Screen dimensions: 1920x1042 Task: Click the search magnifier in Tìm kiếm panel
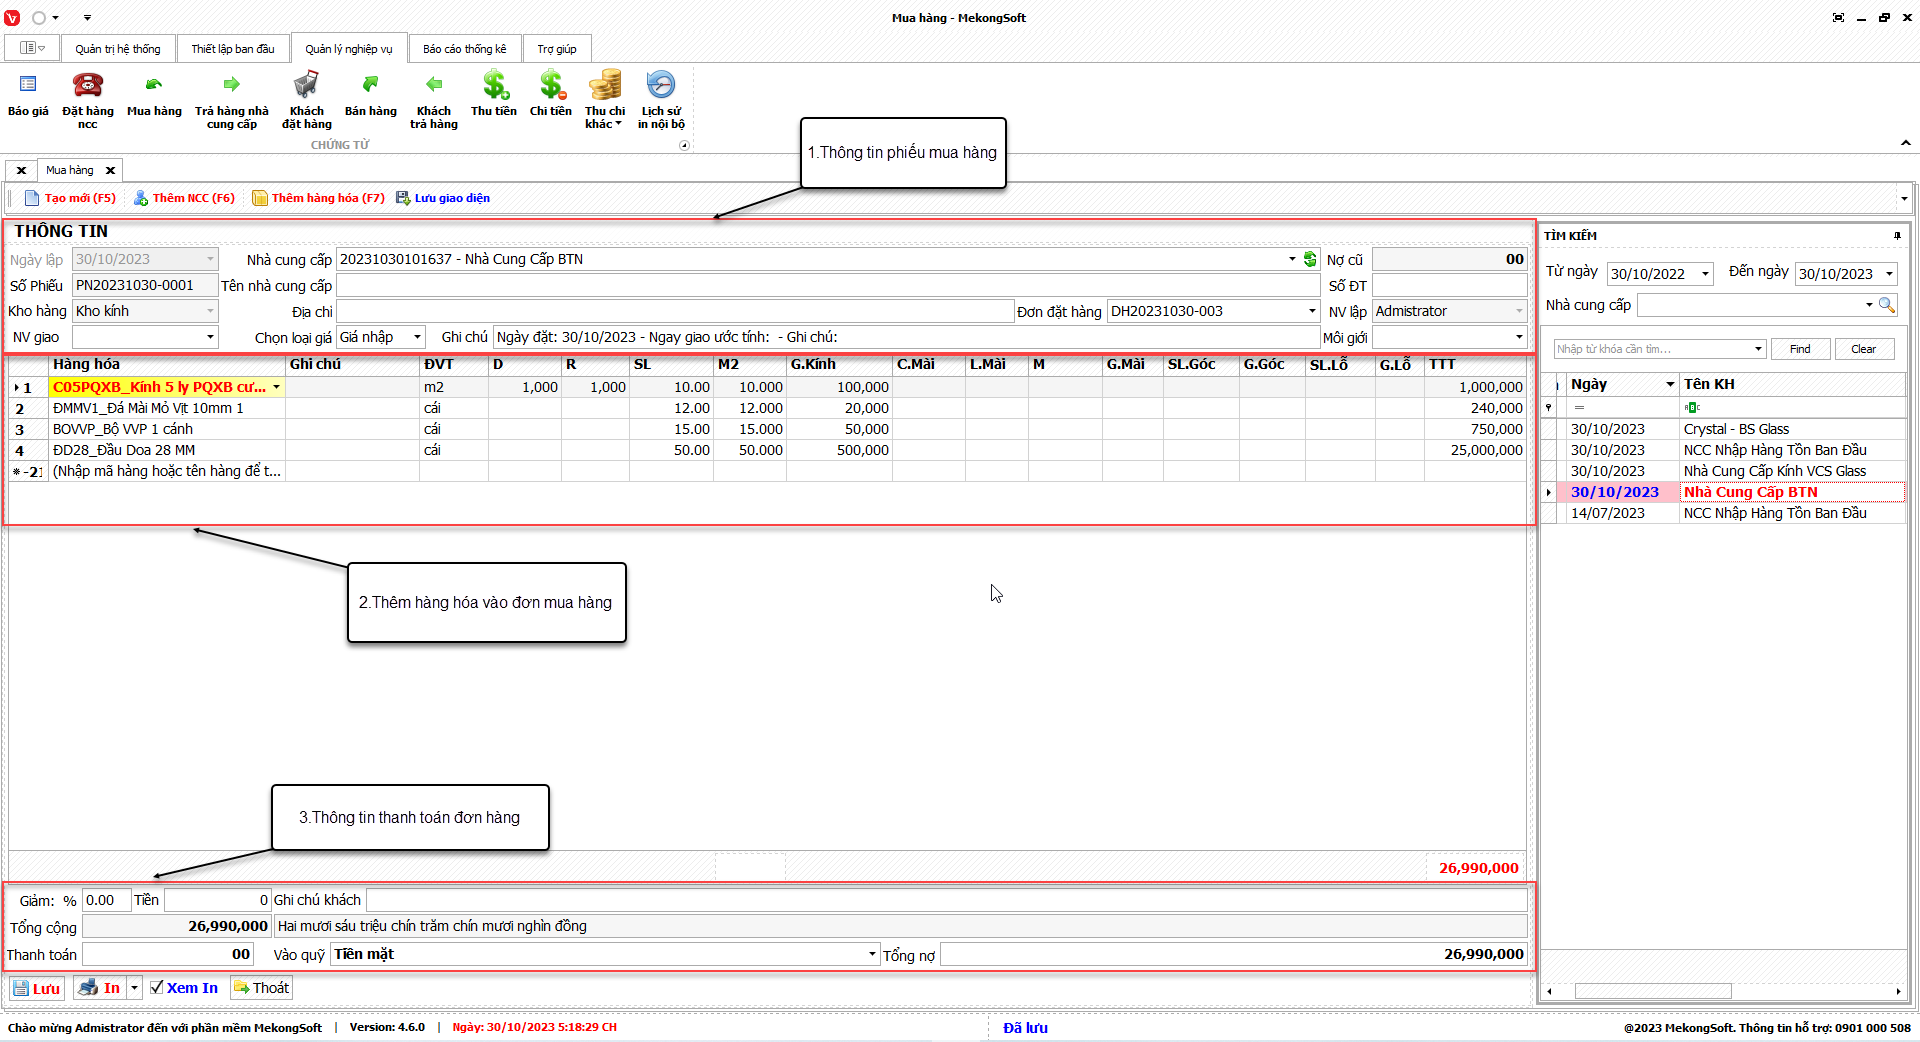tap(1886, 305)
